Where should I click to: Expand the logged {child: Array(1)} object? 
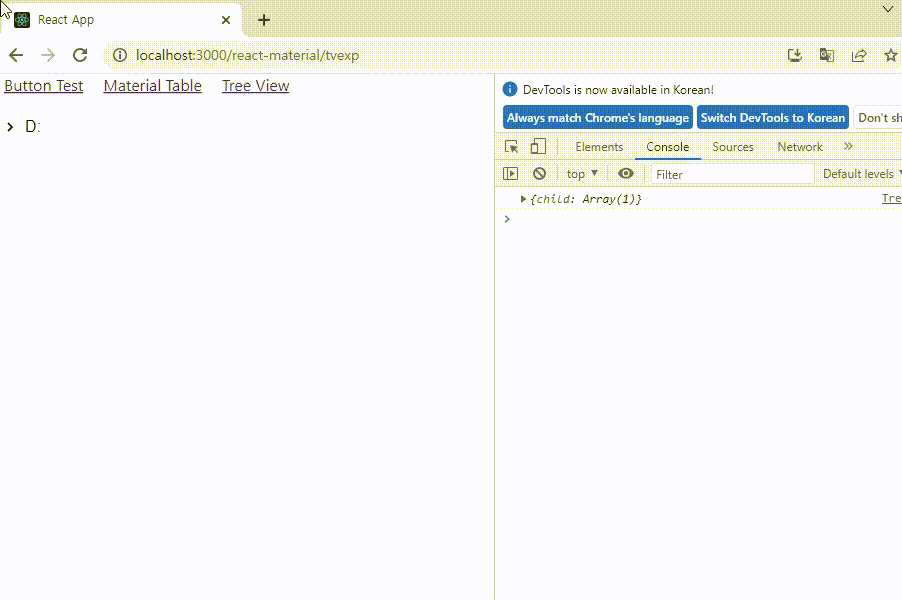coord(523,199)
